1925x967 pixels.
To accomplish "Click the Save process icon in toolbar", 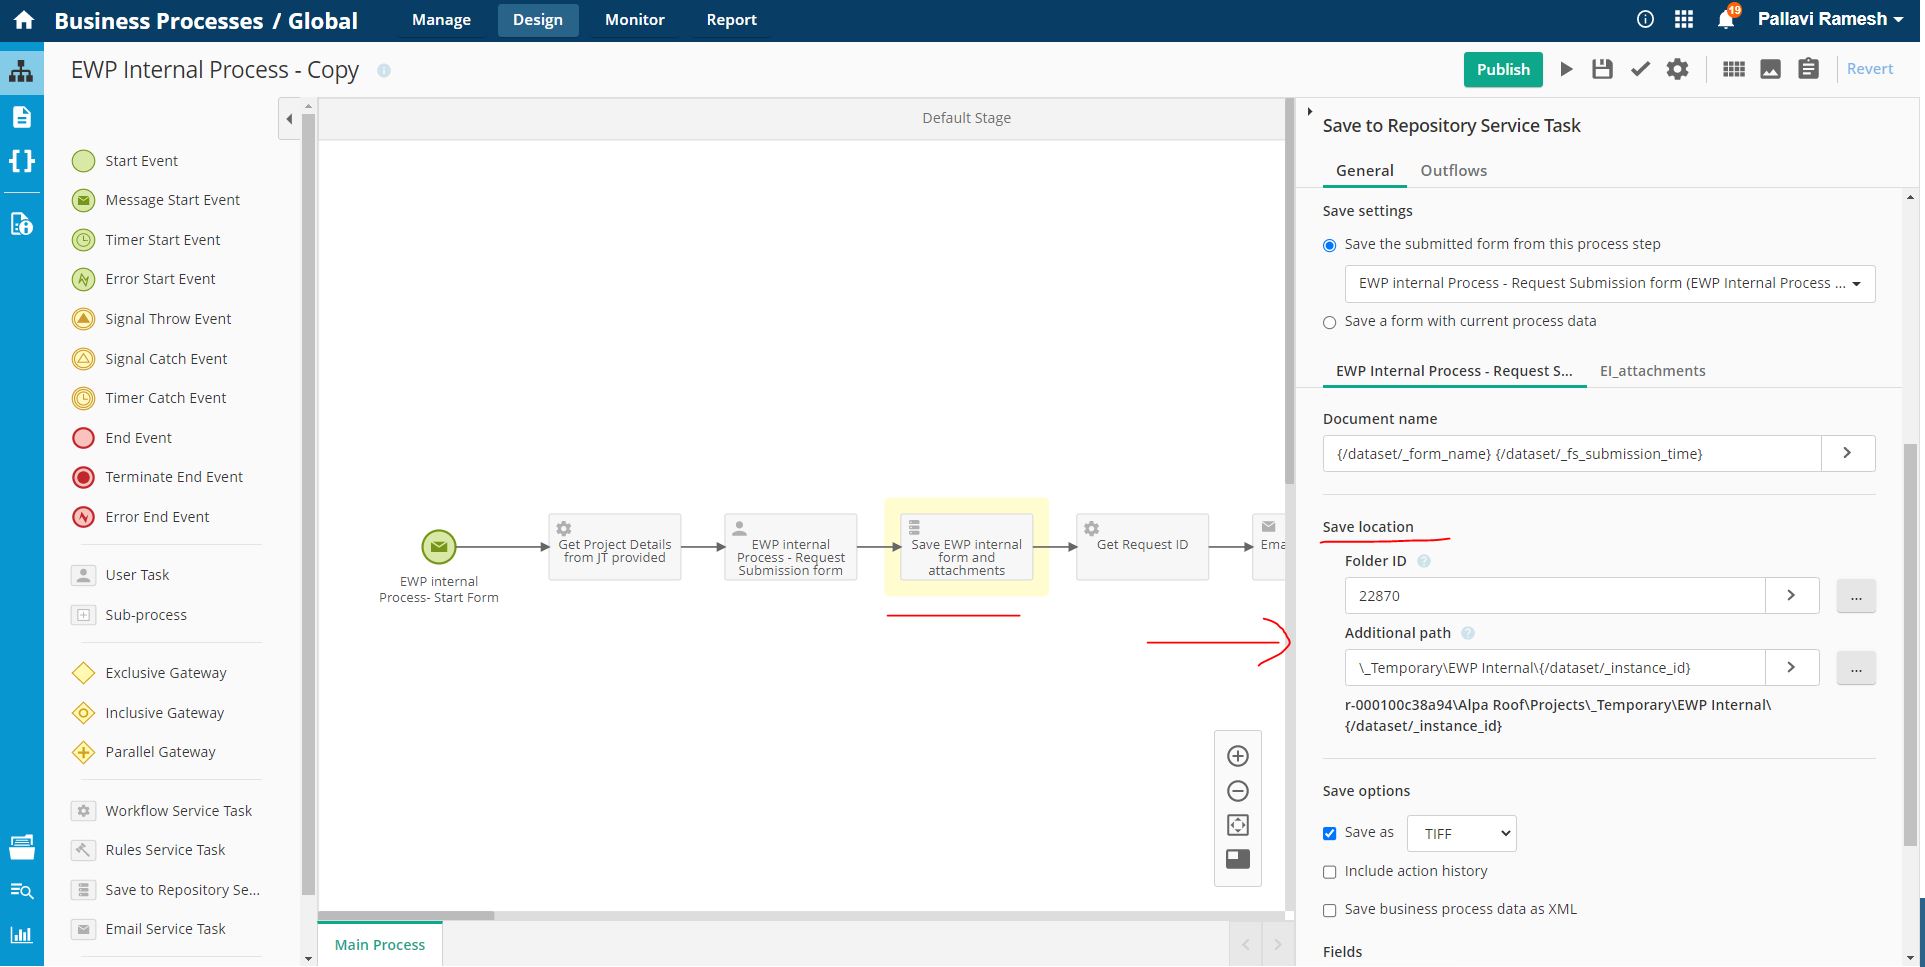I will 1602,69.
